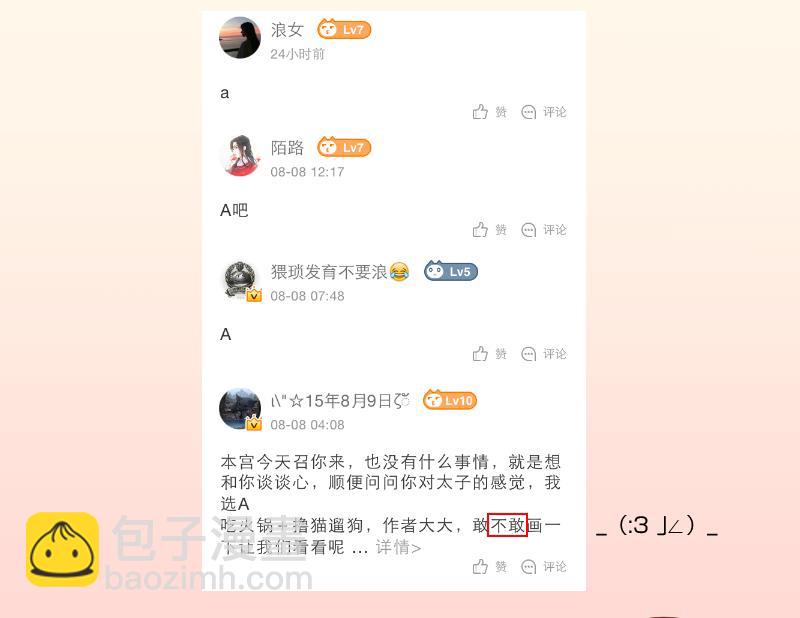
Task: Select the red-boxed 不敢 text
Action: click(508, 525)
